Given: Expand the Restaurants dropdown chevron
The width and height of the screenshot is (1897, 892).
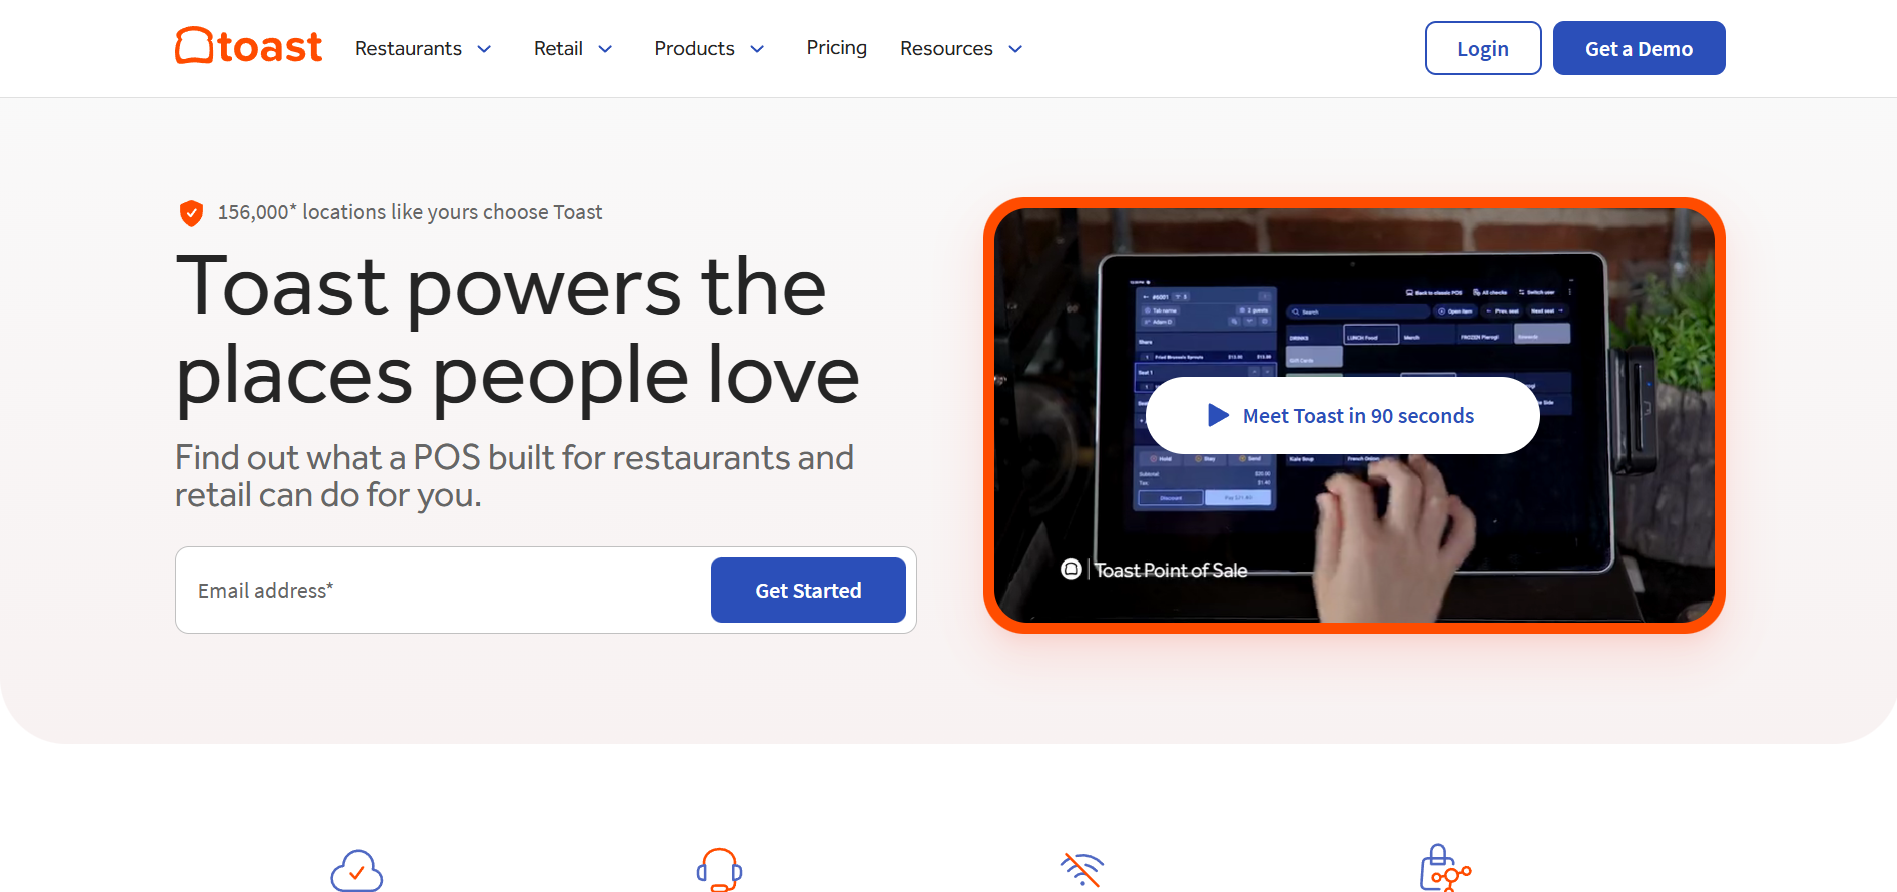Looking at the screenshot, I should [484, 49].
